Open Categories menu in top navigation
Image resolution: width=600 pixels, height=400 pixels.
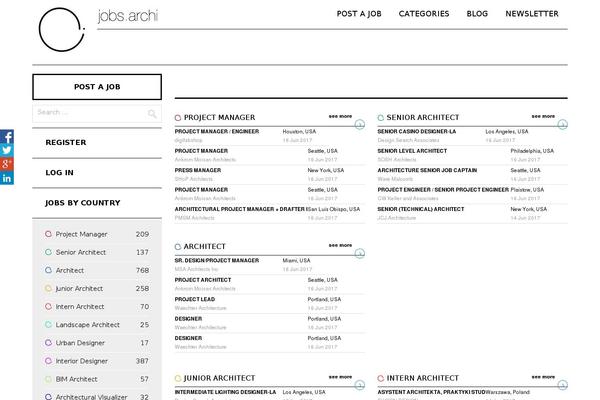(x=424, y=14)
